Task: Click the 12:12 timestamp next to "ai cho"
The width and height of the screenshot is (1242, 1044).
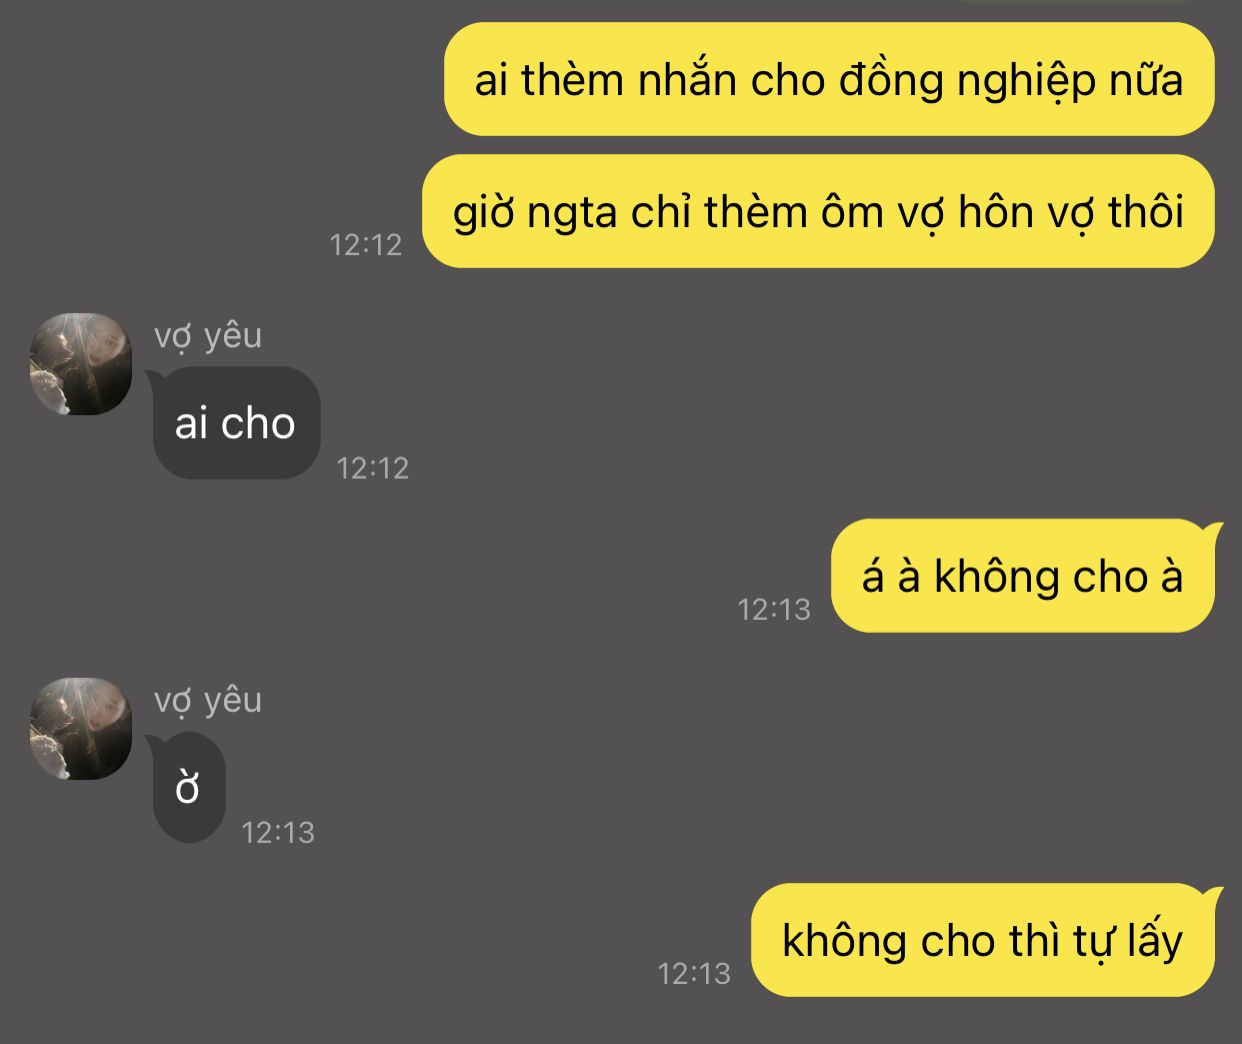Action: tap(373, 468)
